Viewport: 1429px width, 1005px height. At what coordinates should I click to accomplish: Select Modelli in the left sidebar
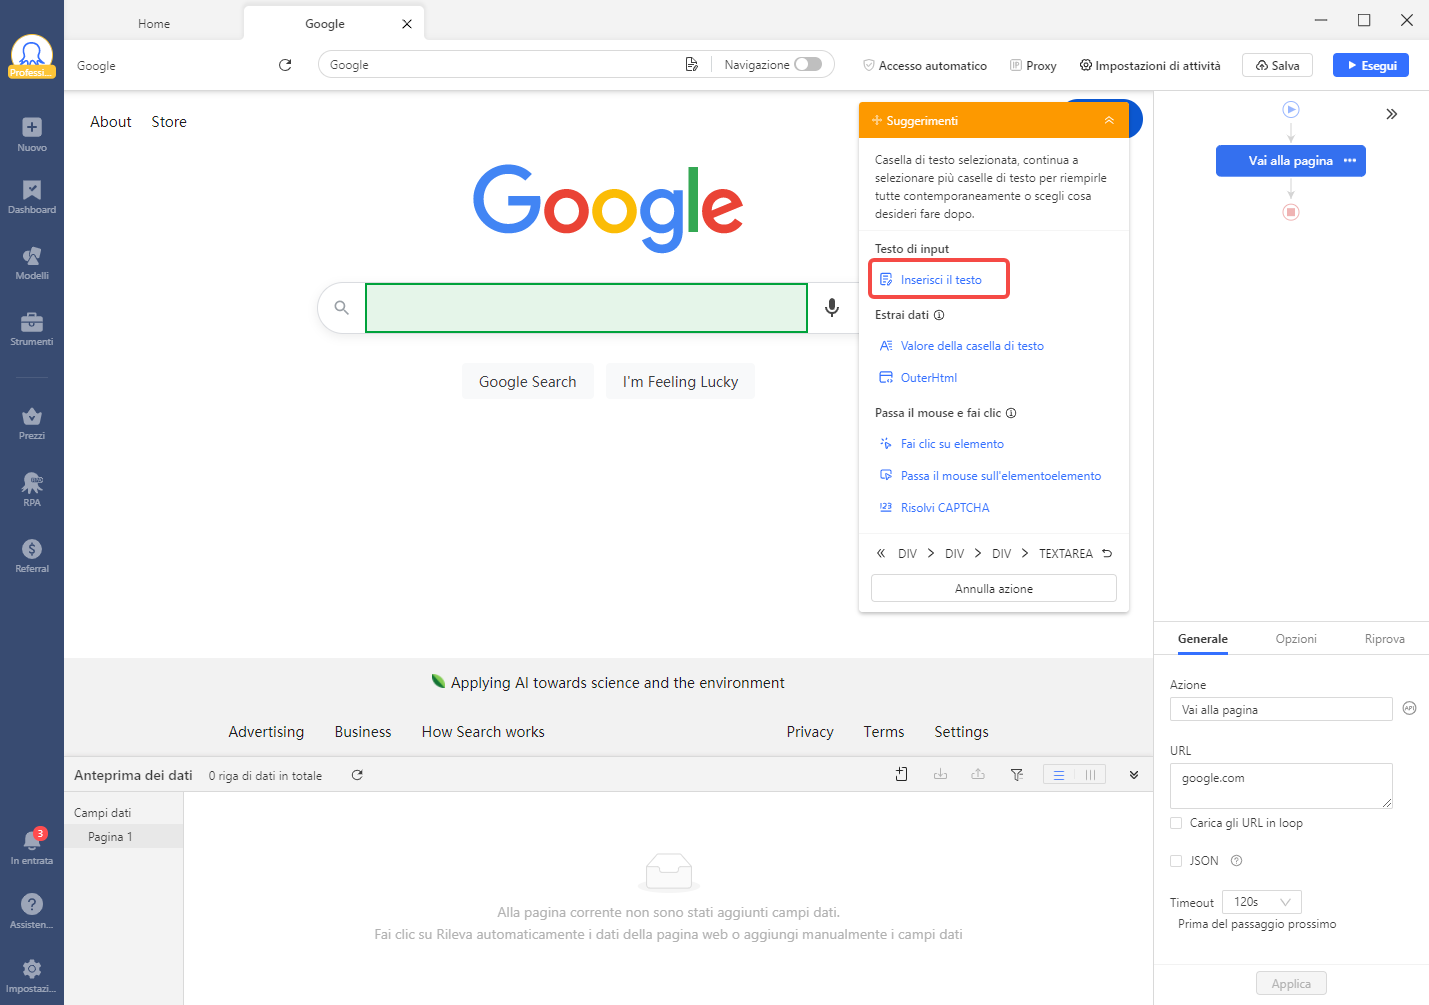coord(32,262)
